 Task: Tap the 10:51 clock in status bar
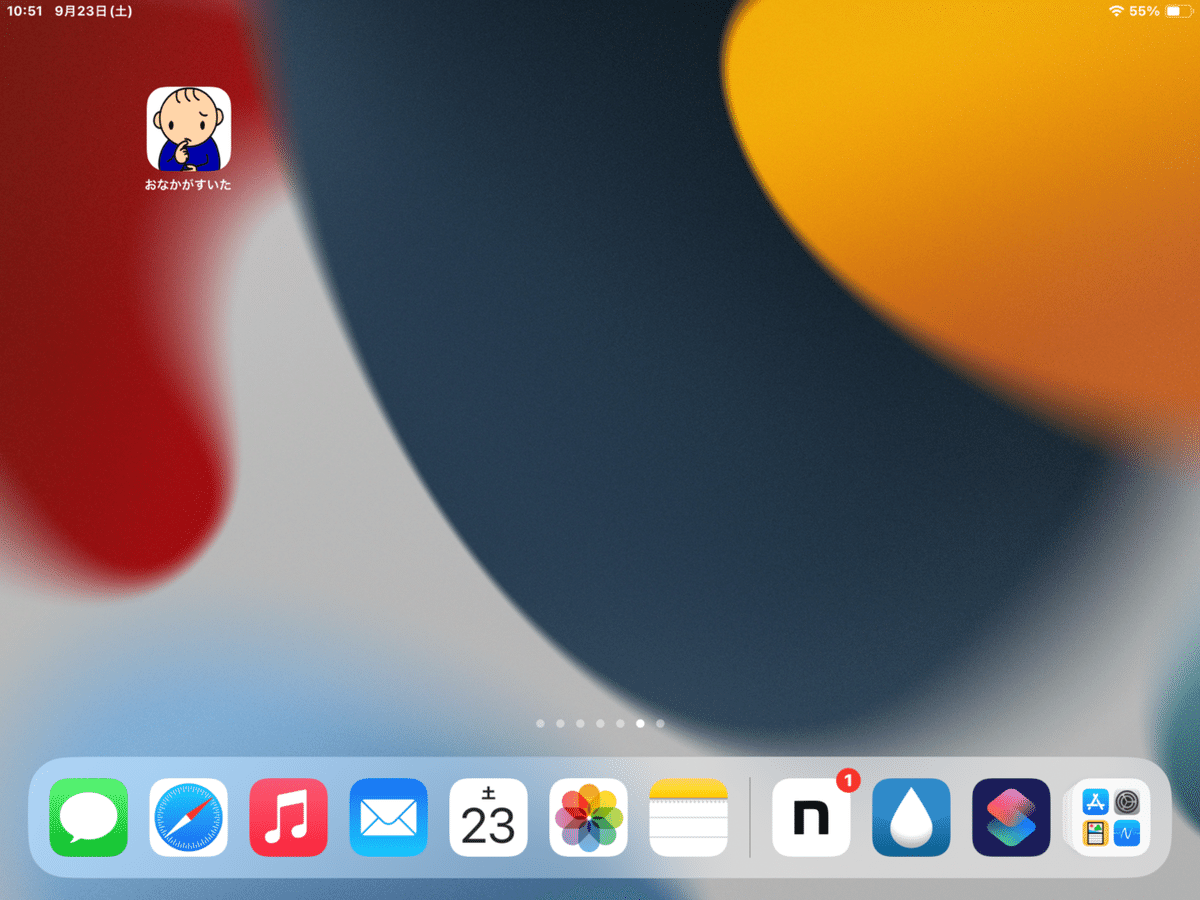pyautogui.click(x=24, y=11)
